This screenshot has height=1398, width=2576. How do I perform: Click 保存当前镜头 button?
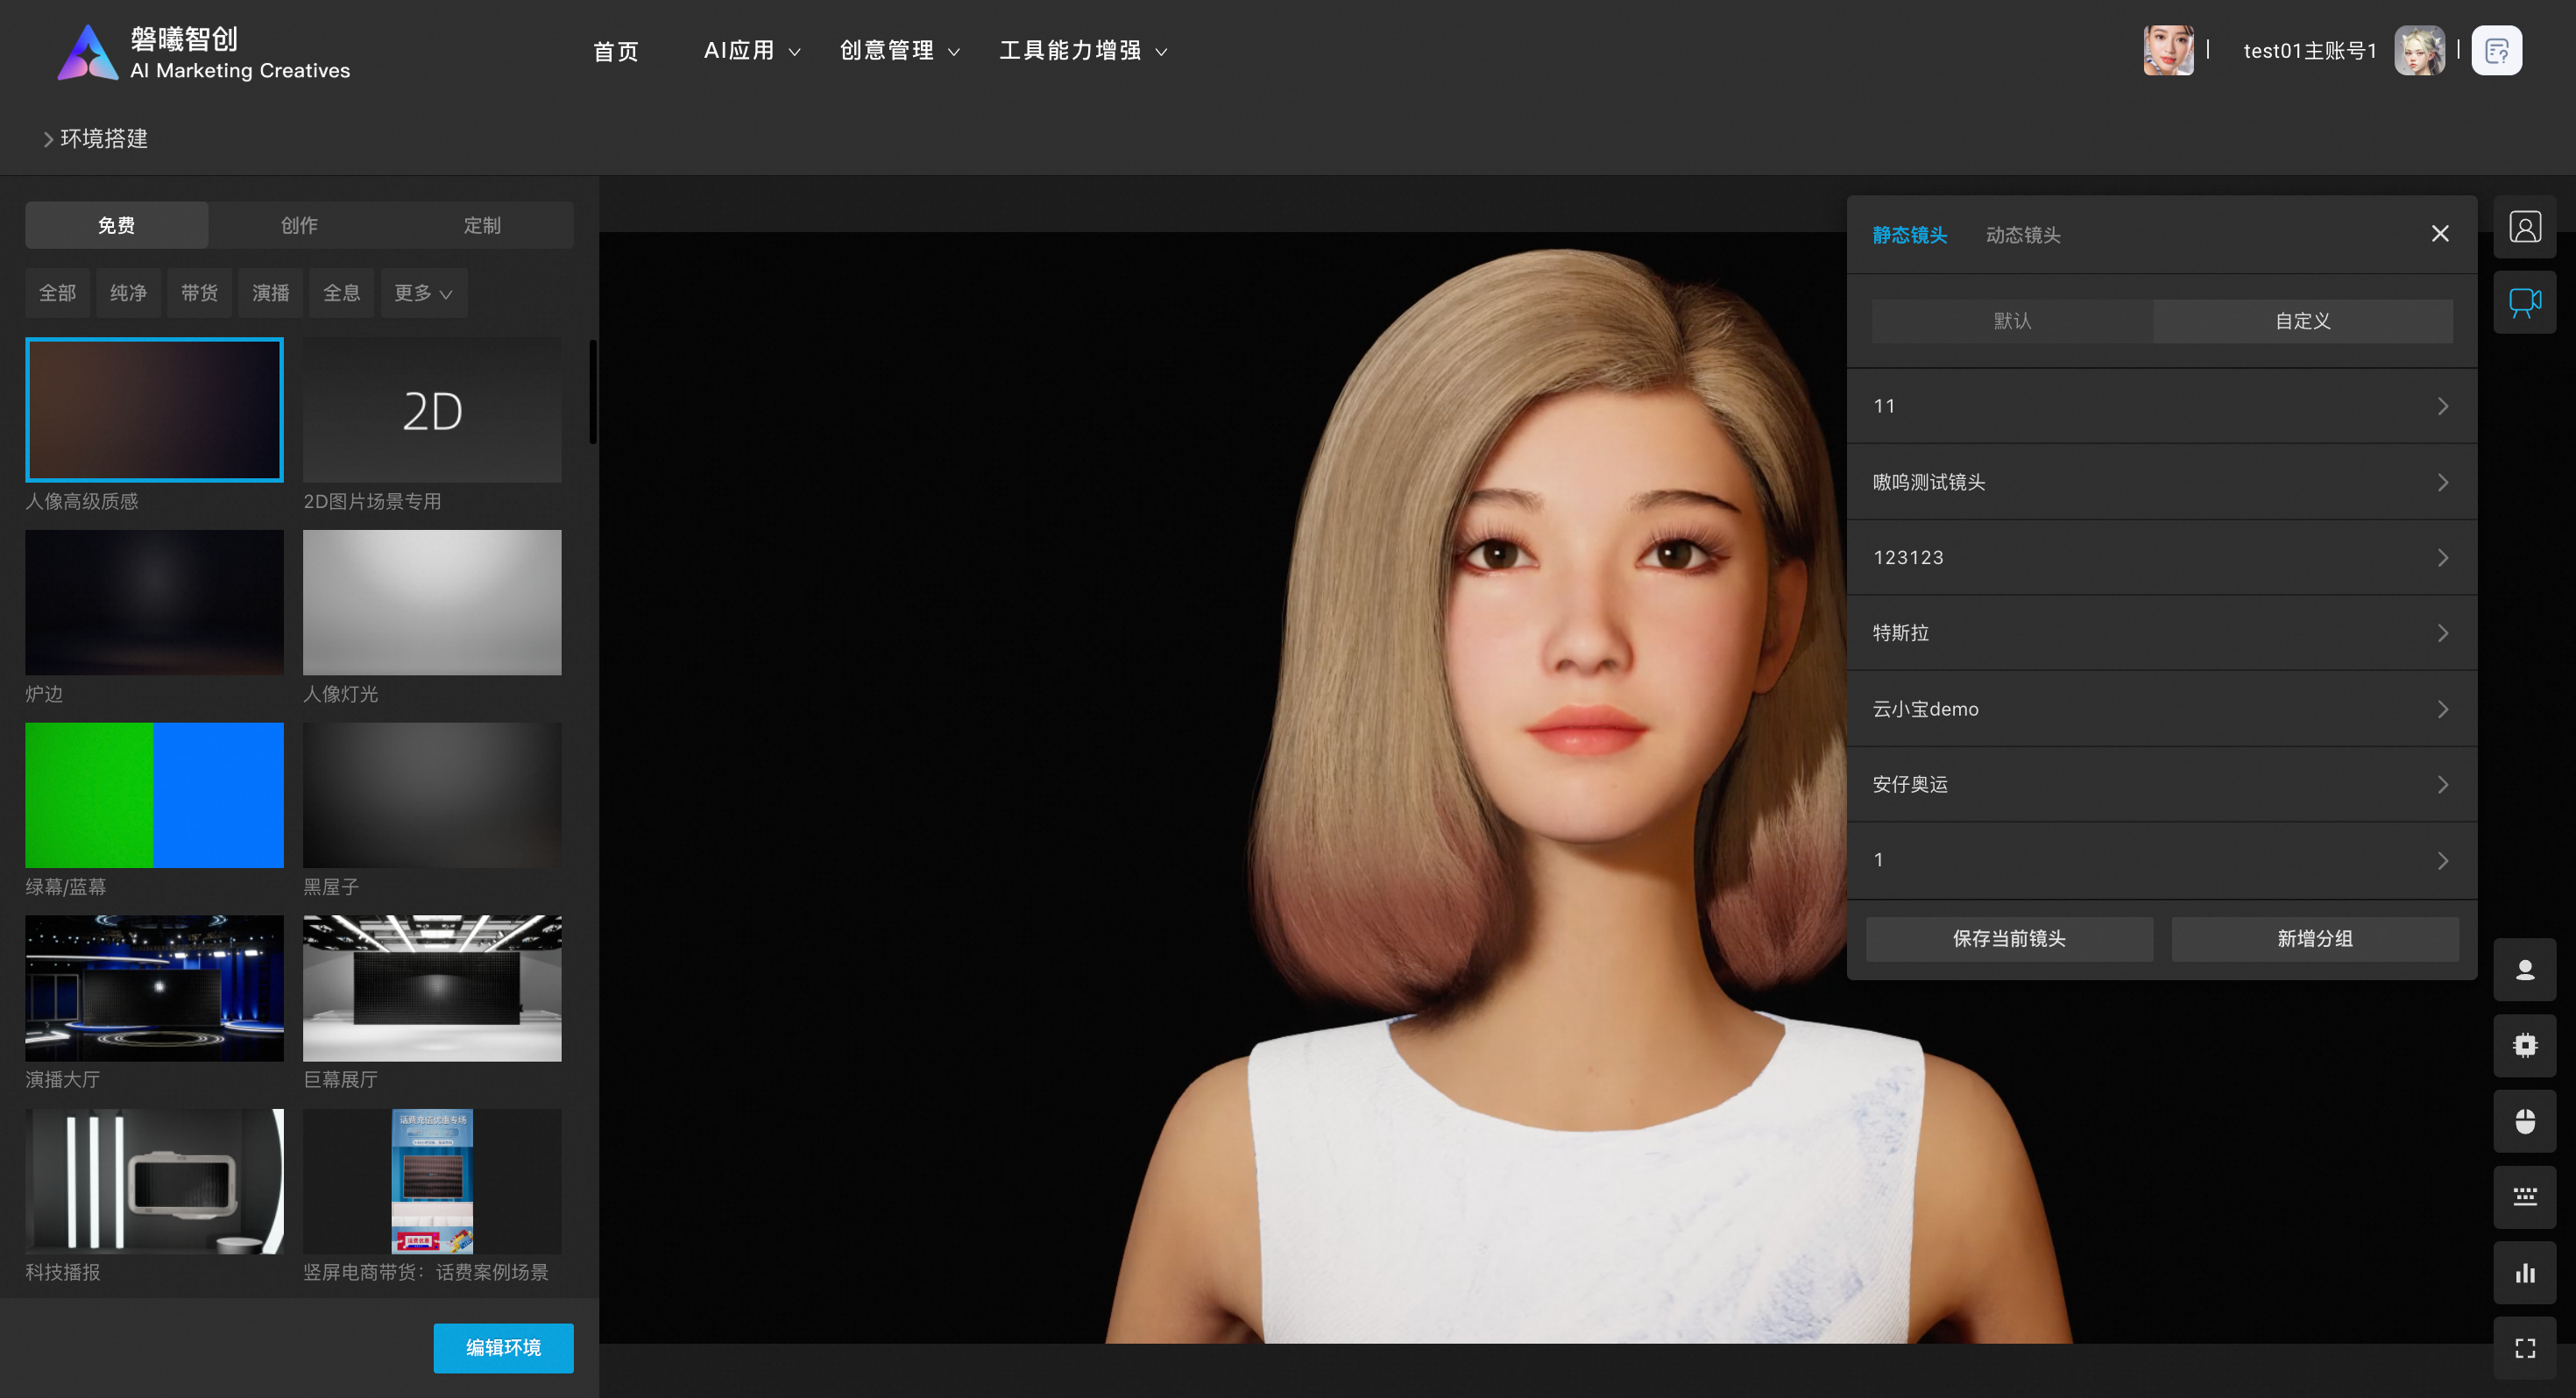[x=2009, y=939]
